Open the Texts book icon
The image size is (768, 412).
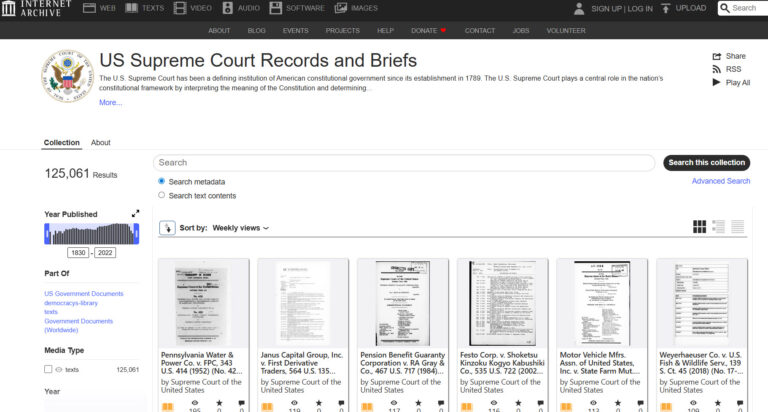131,8
